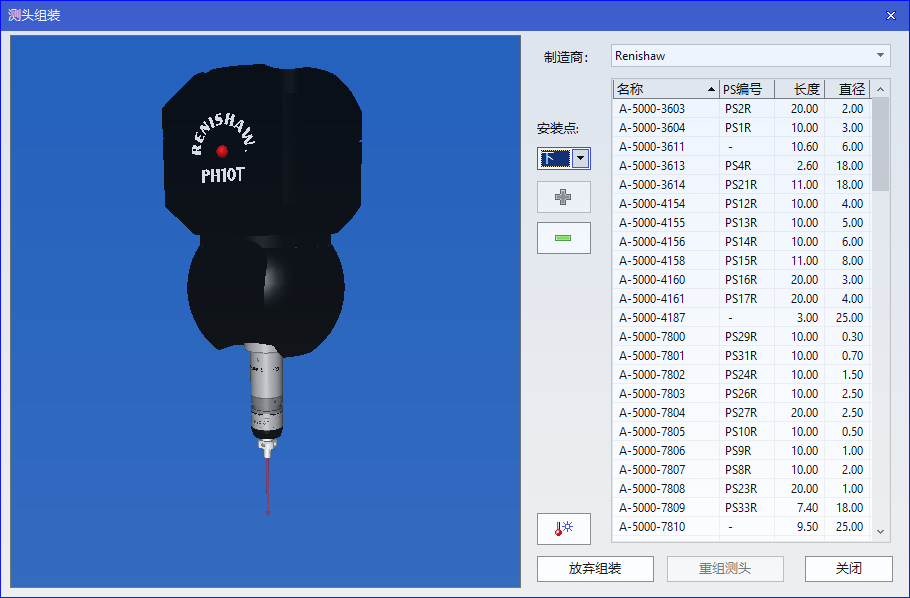Select row A-5000-3603
910x598 pixels.
point(742,109)
